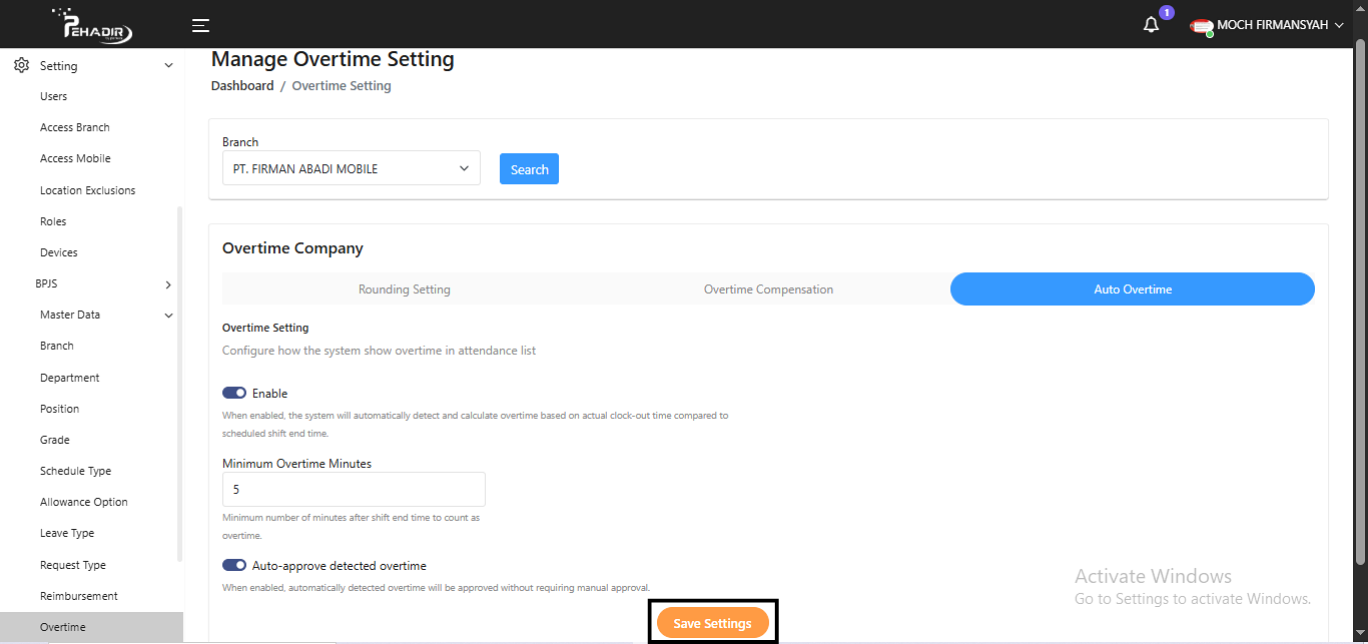Click the Setting gear icon
Screen dimensions: 1368x644
tap(21, 66)
